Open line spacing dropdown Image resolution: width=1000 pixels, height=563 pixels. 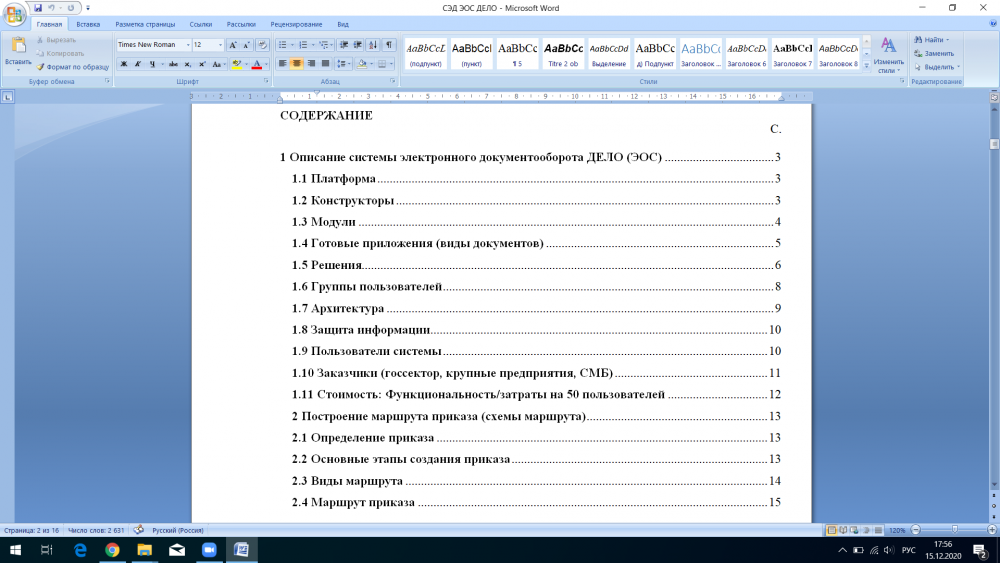[x=342, y=64]
